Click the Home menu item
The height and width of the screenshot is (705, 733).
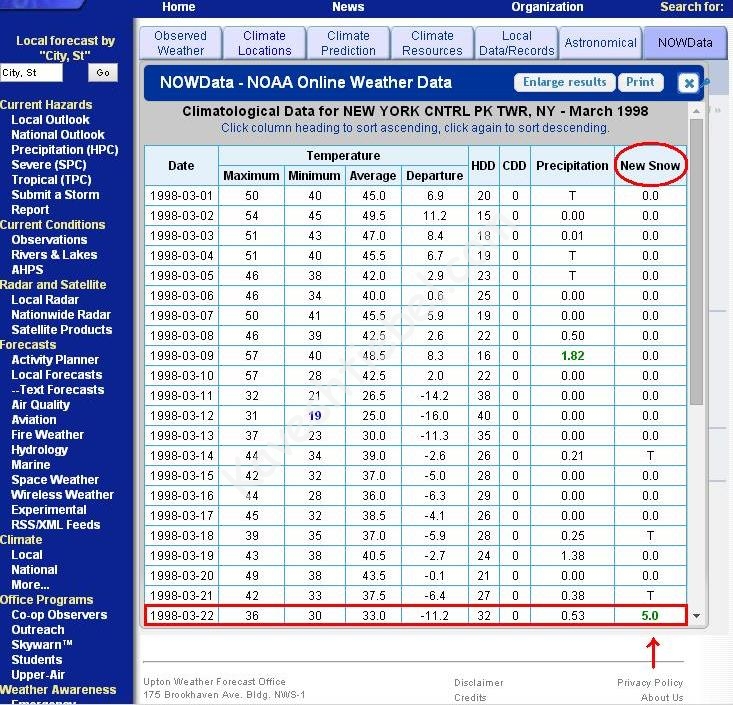pyautogui.click(x=179, y=7)
